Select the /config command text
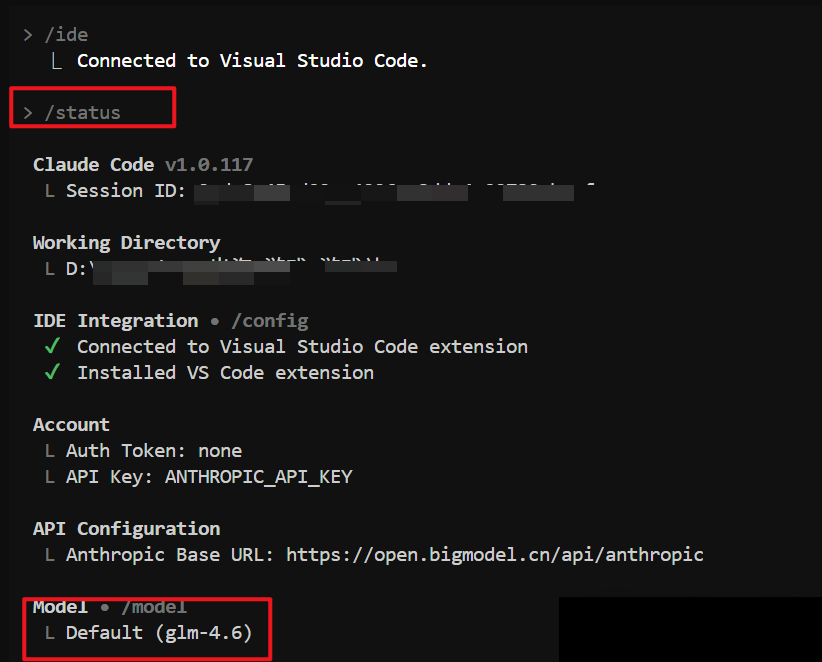Image resolution: width=822 pixels, height=662 pixels. pyautogui.click(x=270, y=321)
